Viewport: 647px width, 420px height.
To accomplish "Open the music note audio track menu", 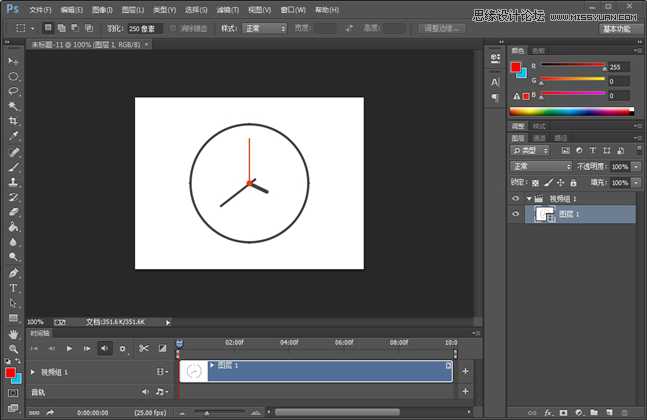I will click(x=162, y=392).
